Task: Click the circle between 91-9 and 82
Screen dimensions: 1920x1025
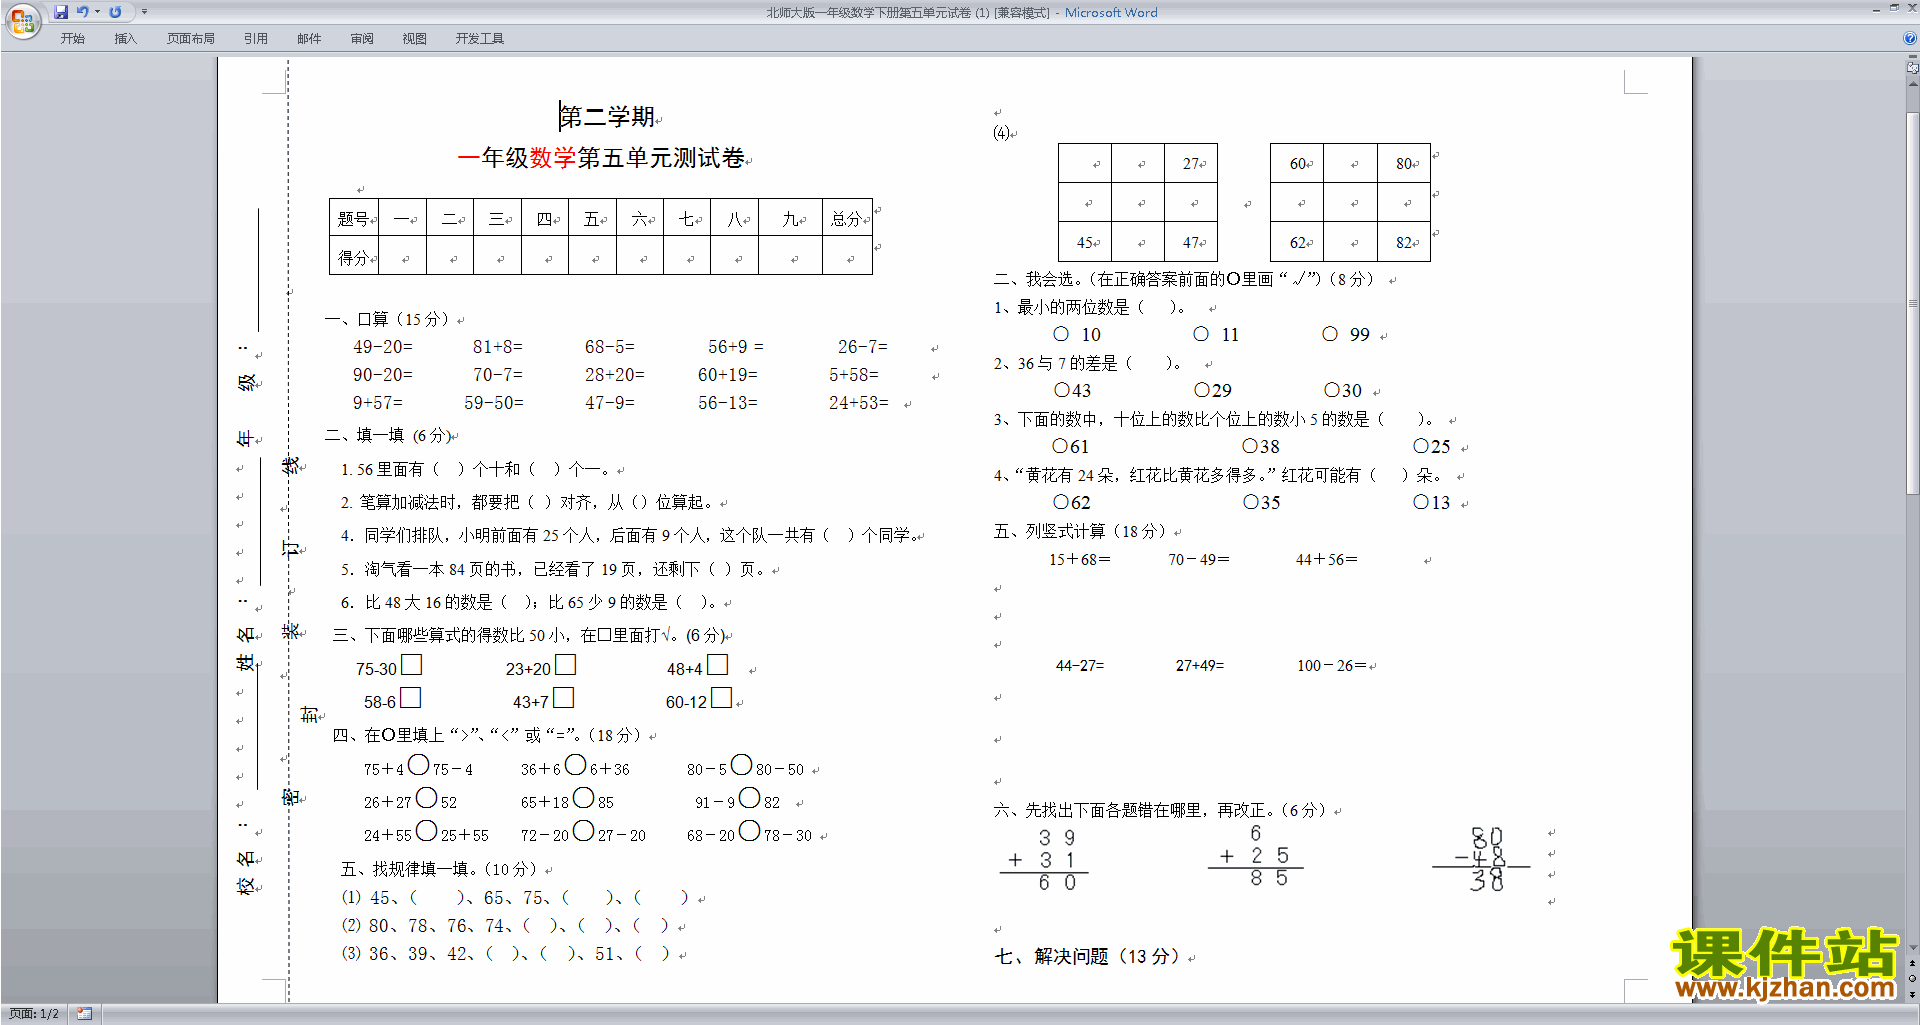Action: coord(750,798)
